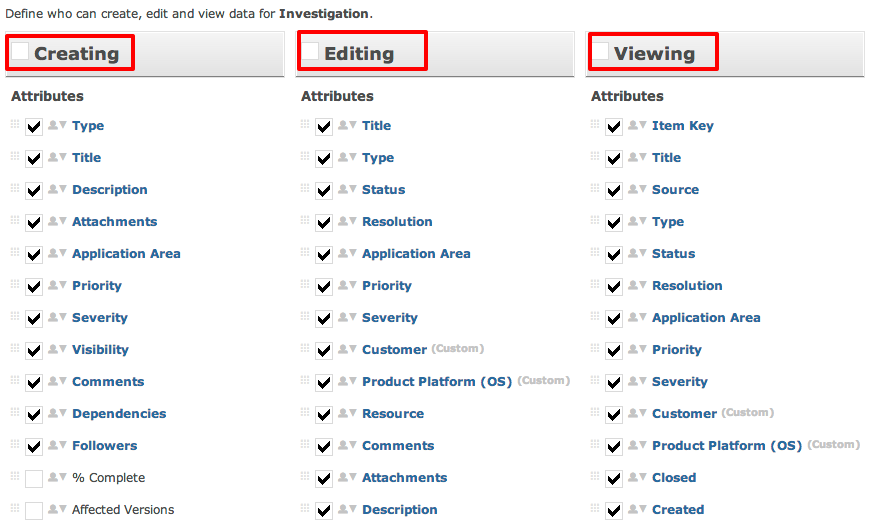Open the Viewing Application Area link
This screenshot has height=531, width=871.
click(706, 318)
